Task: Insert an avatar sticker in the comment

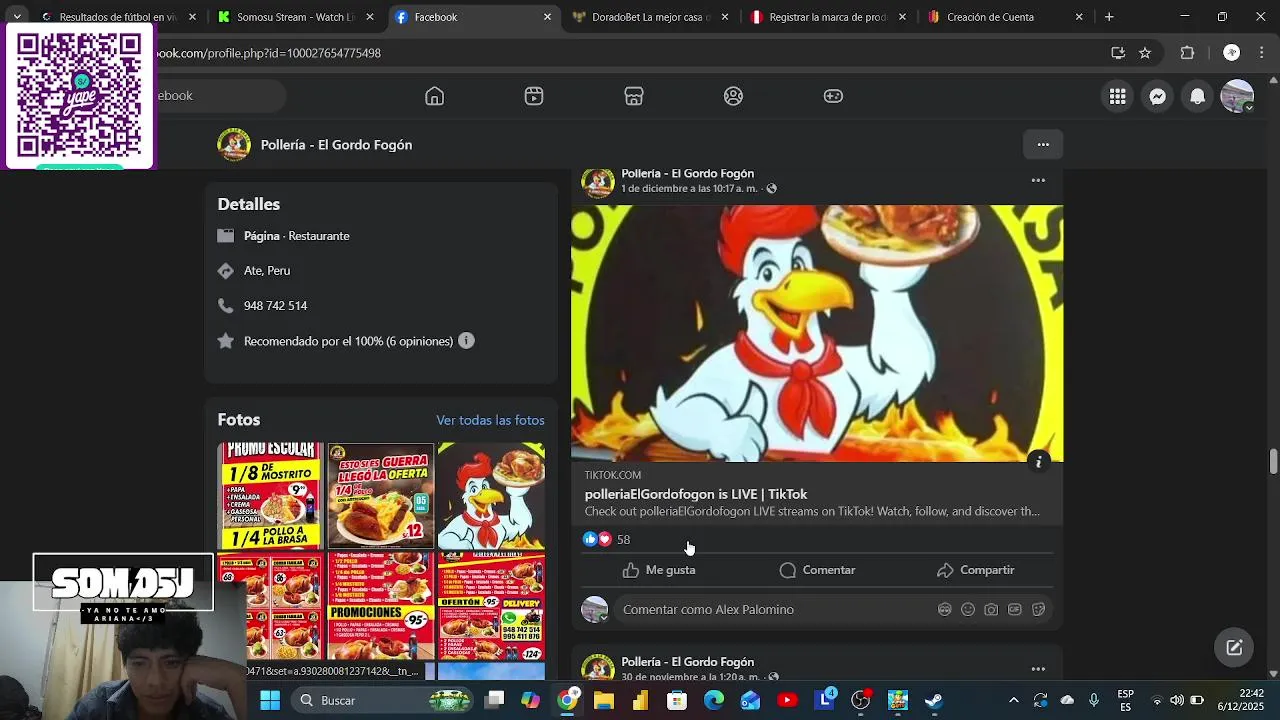Action: [x=944, y=609]
